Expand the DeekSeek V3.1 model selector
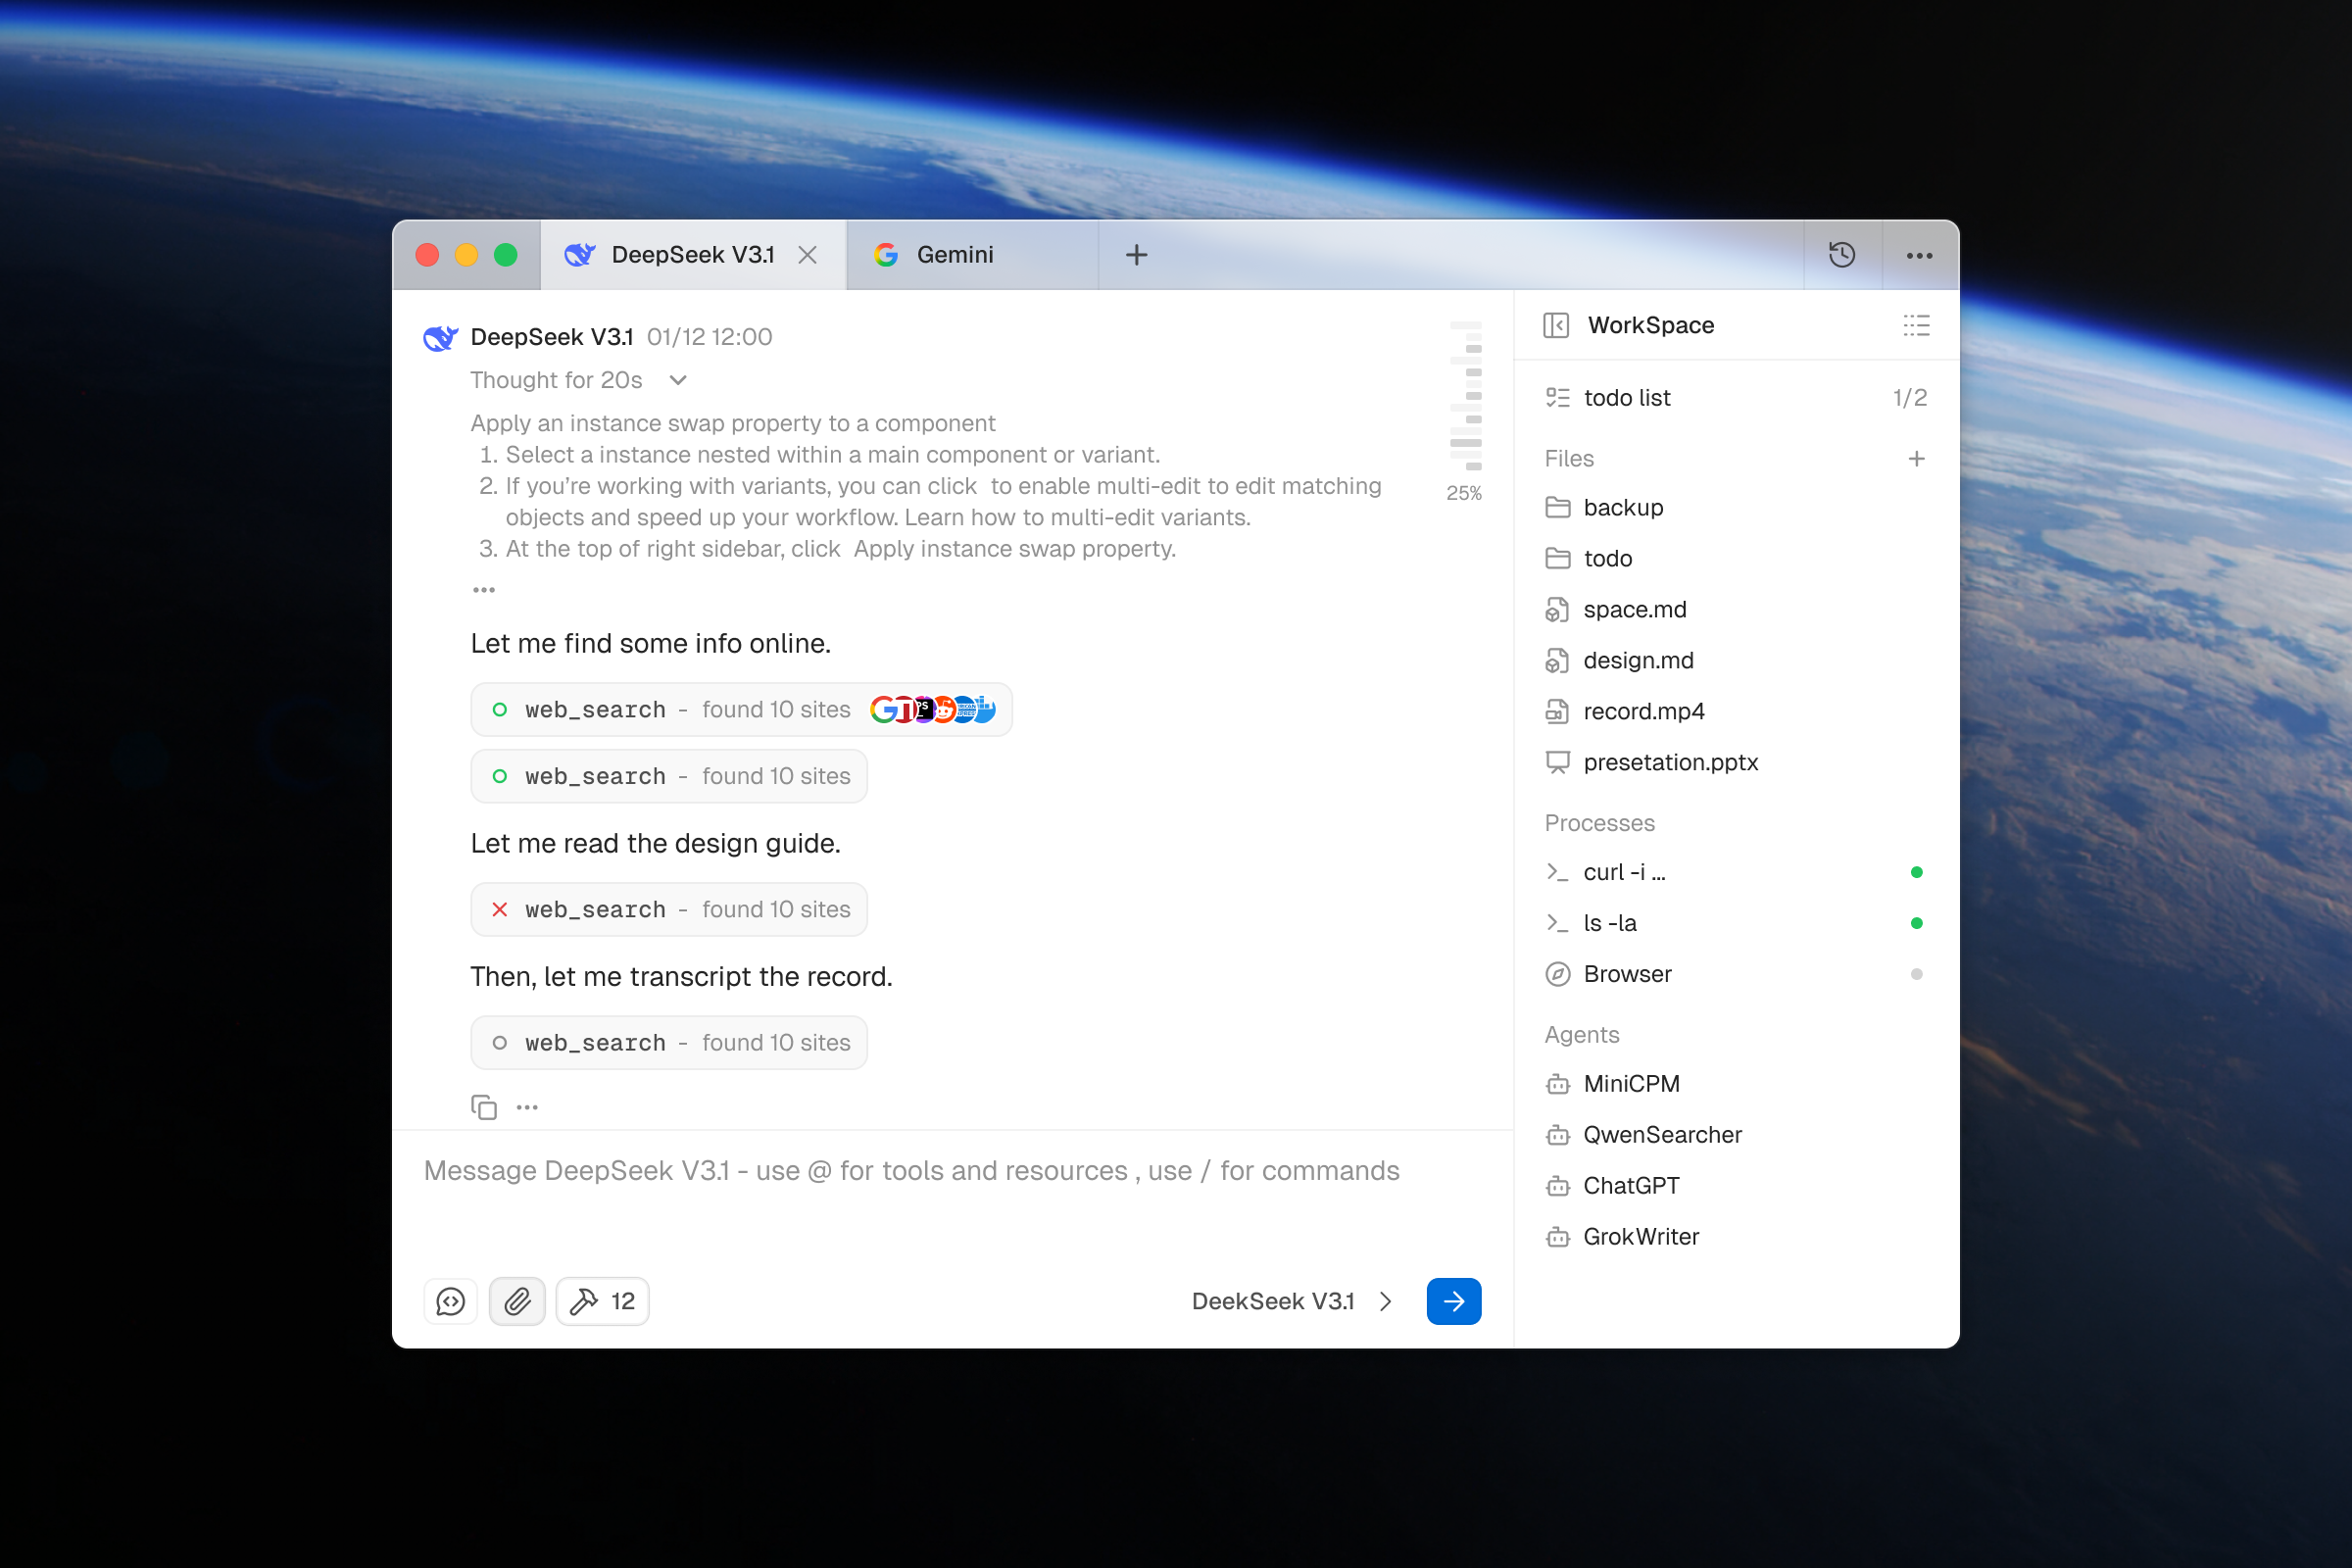The height and width of the screenshot is (1568, 2352). pyautogui.click(x=1291, y=1301)
